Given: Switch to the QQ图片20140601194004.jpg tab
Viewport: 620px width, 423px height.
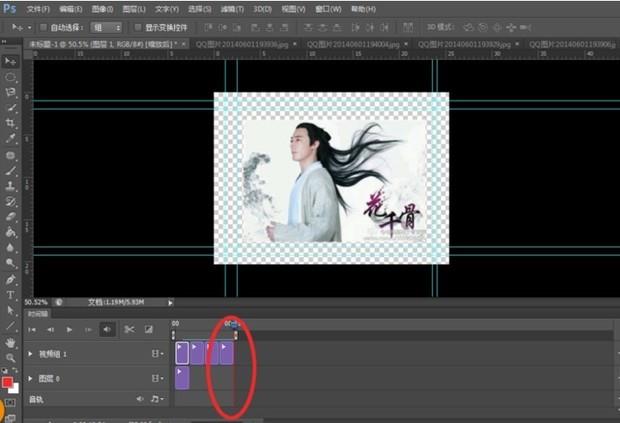Looking at the screenshot, I should 353,44.
